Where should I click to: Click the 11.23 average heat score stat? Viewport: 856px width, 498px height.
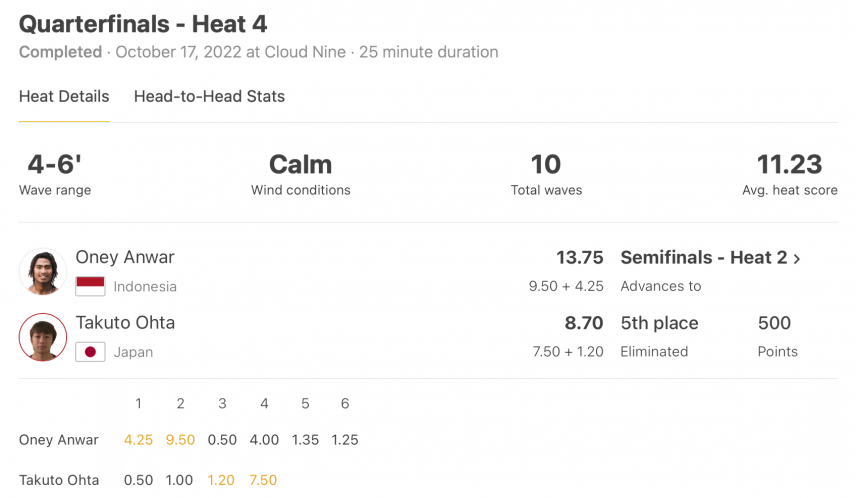coord(789,164)
